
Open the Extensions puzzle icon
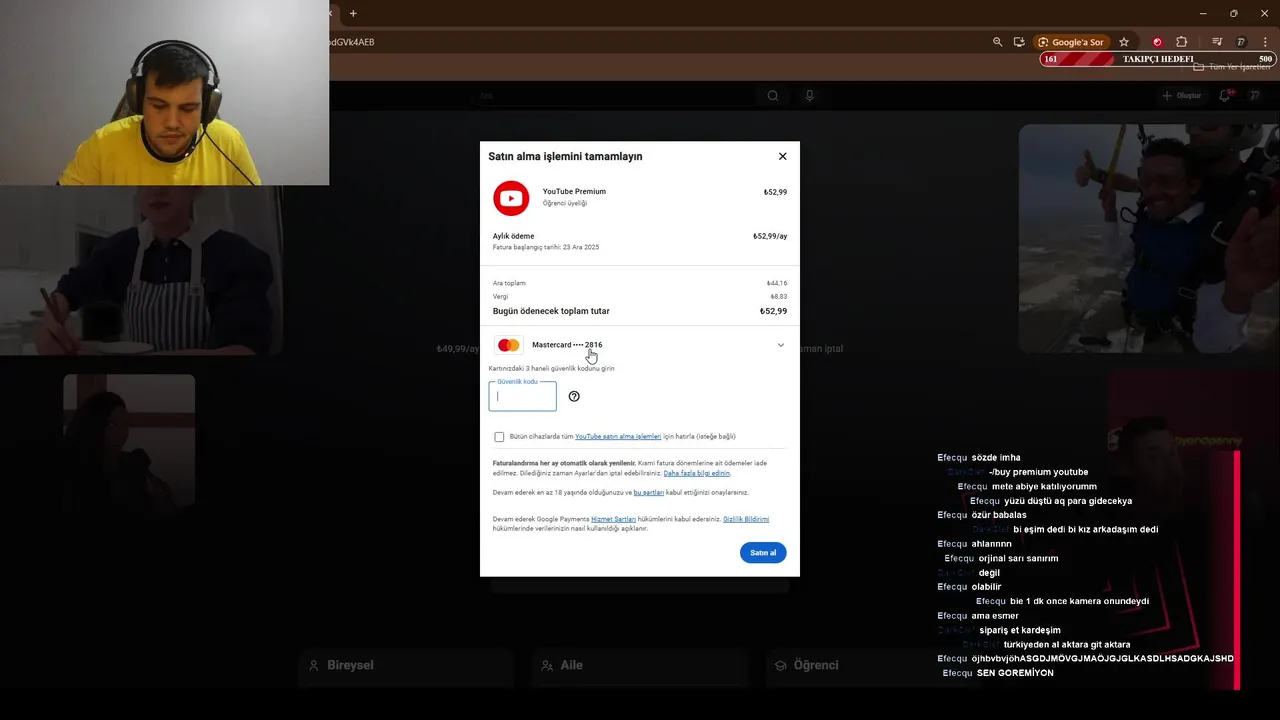click(1181, 42)
